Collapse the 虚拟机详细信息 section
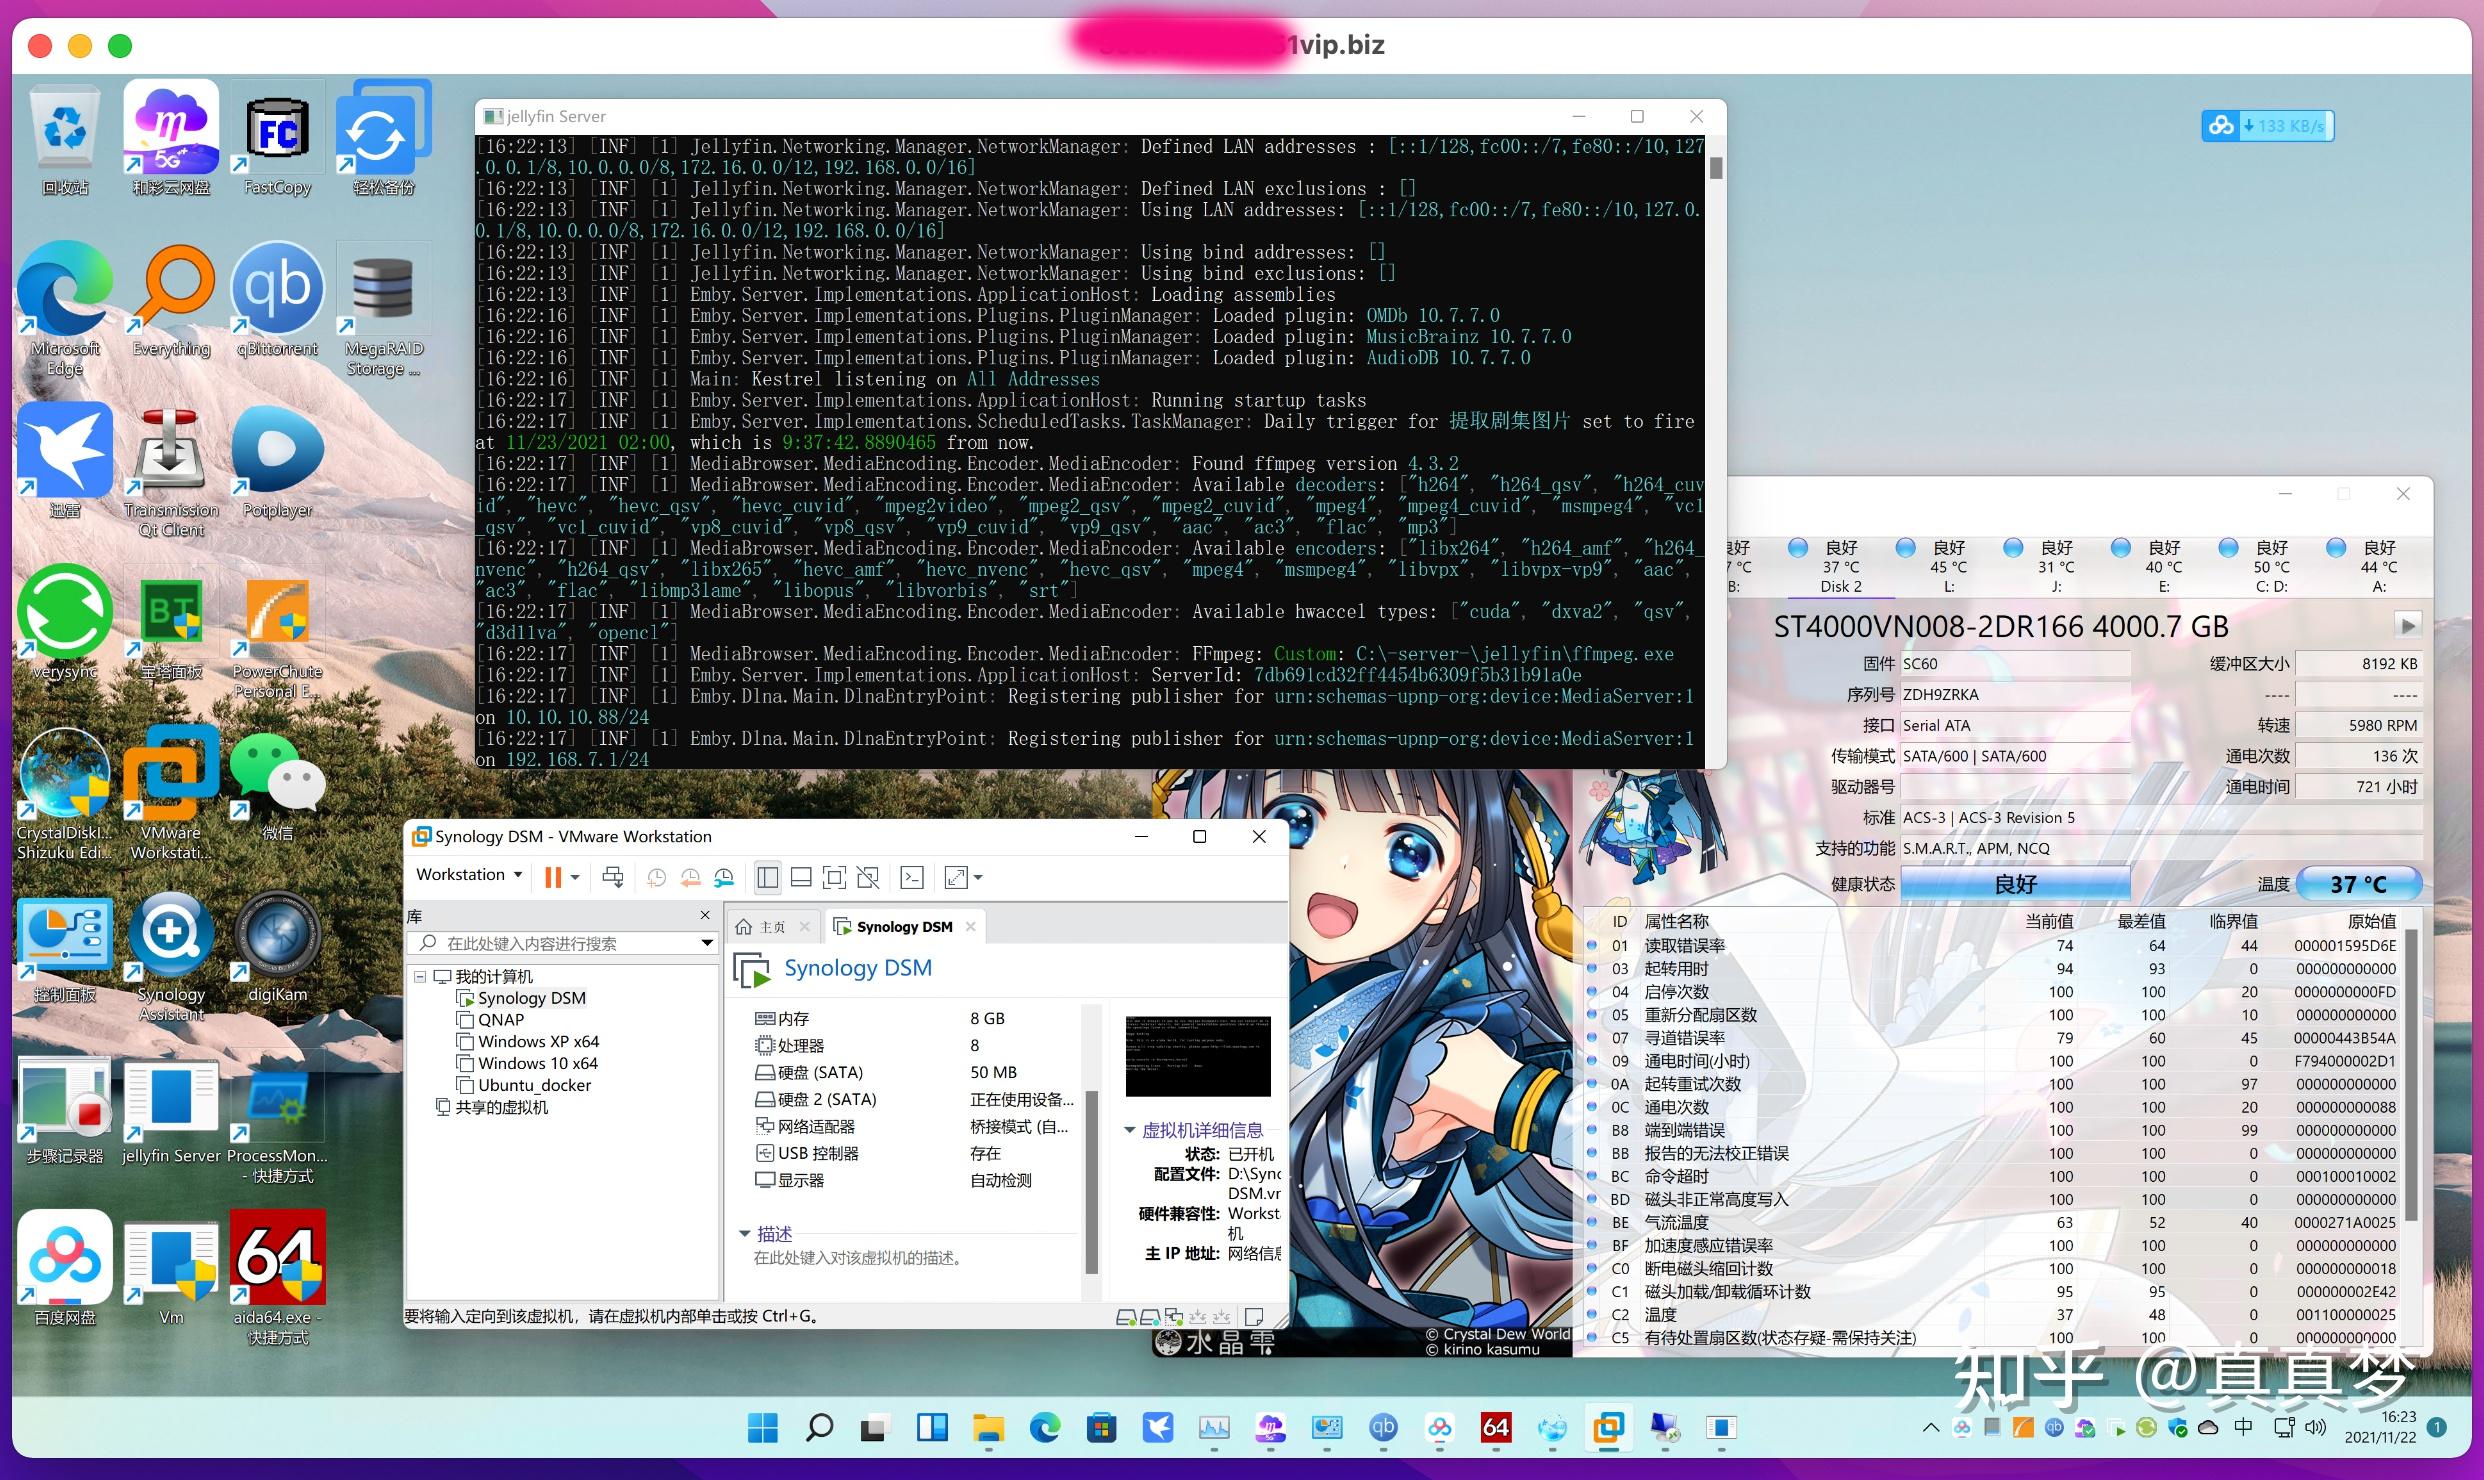2484x1480 pixels. (1131, 1130)
